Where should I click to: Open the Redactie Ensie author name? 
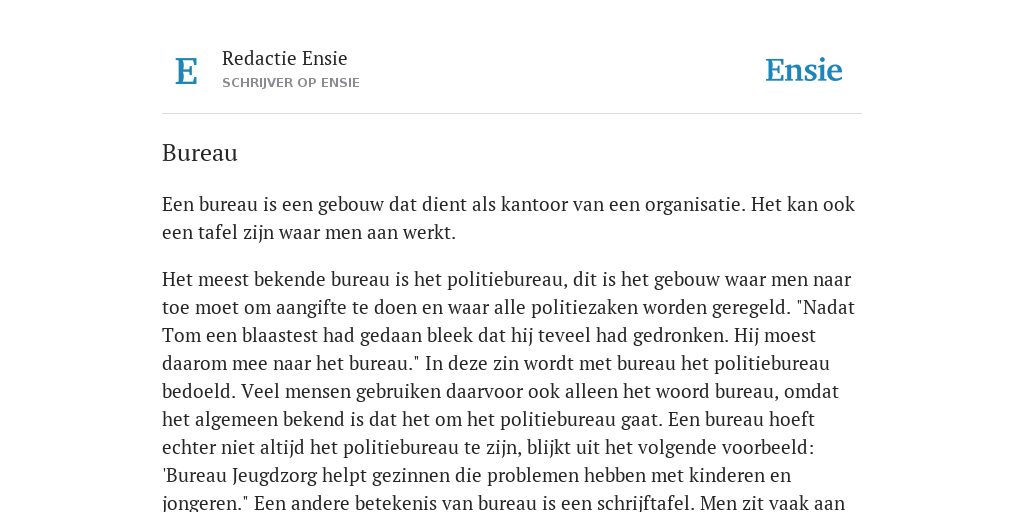(x=285, y=58)
